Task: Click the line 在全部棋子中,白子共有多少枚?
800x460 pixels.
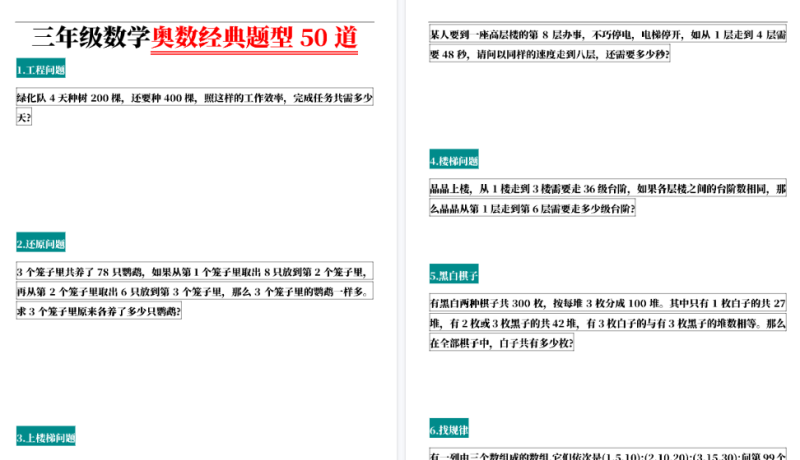Action: (502, 343)
